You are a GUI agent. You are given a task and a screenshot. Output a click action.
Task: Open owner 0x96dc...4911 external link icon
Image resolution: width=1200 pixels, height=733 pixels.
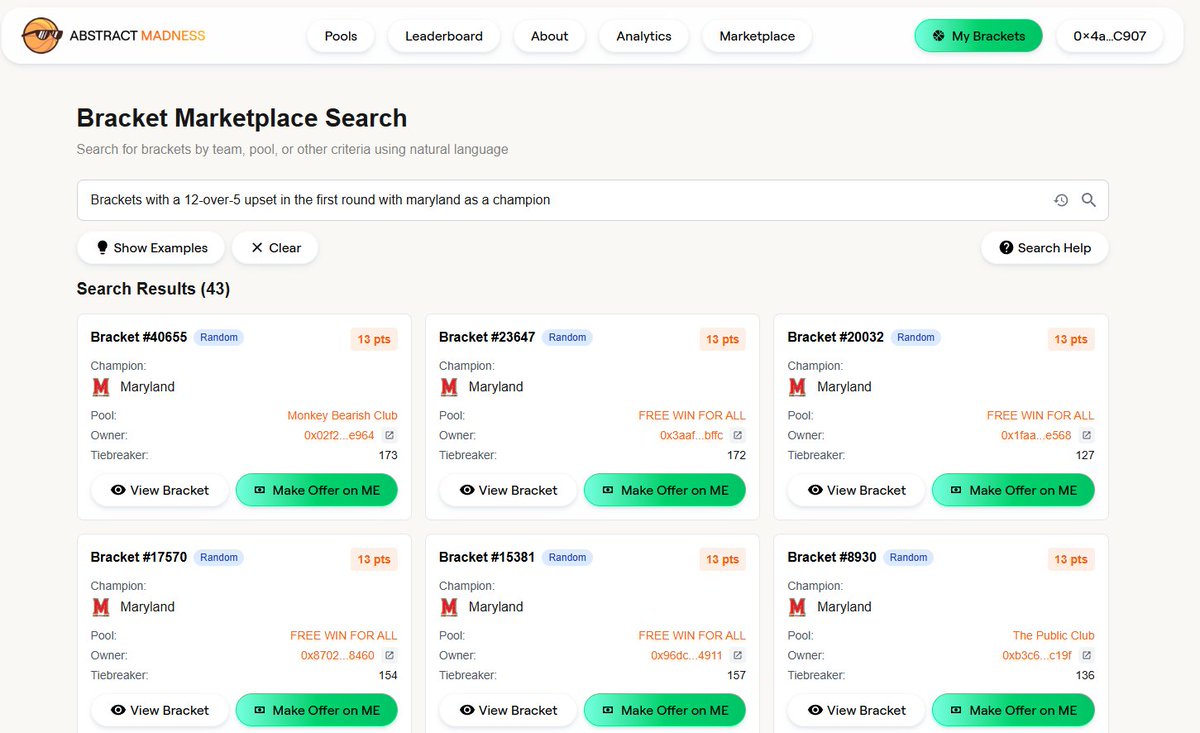click(x=738, y=655)
